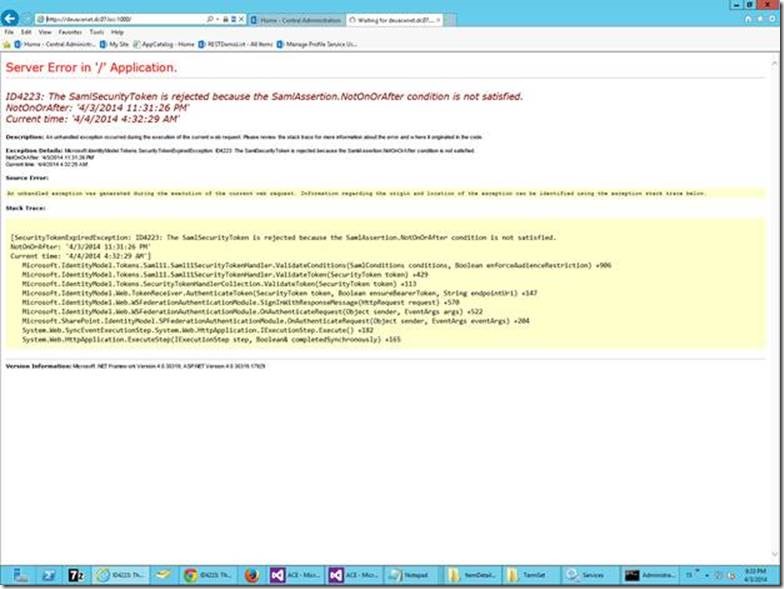Viewport: 784px width, 589px height.
Task: Click the 'Current time: 4/4/2014 4:32:29 AM' red line
Action: (92, 119)
